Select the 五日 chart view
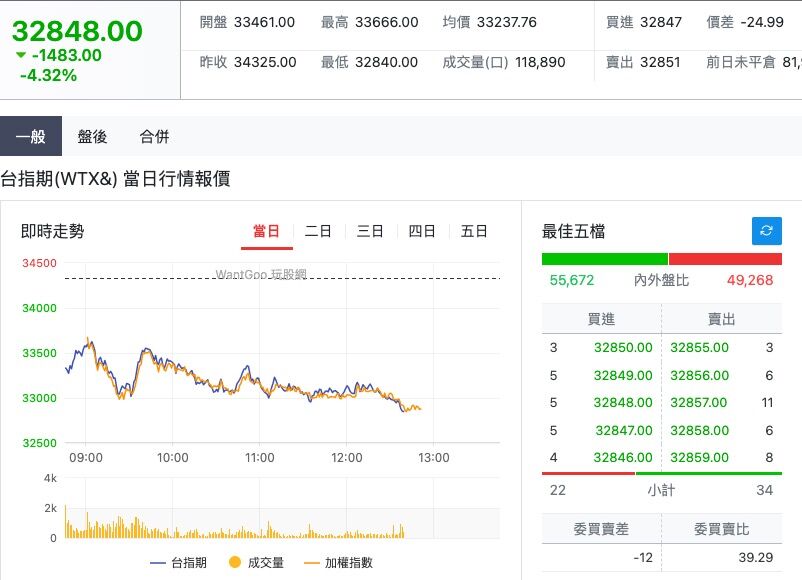This screenshot has width=802, height=580. pos(474,231)
